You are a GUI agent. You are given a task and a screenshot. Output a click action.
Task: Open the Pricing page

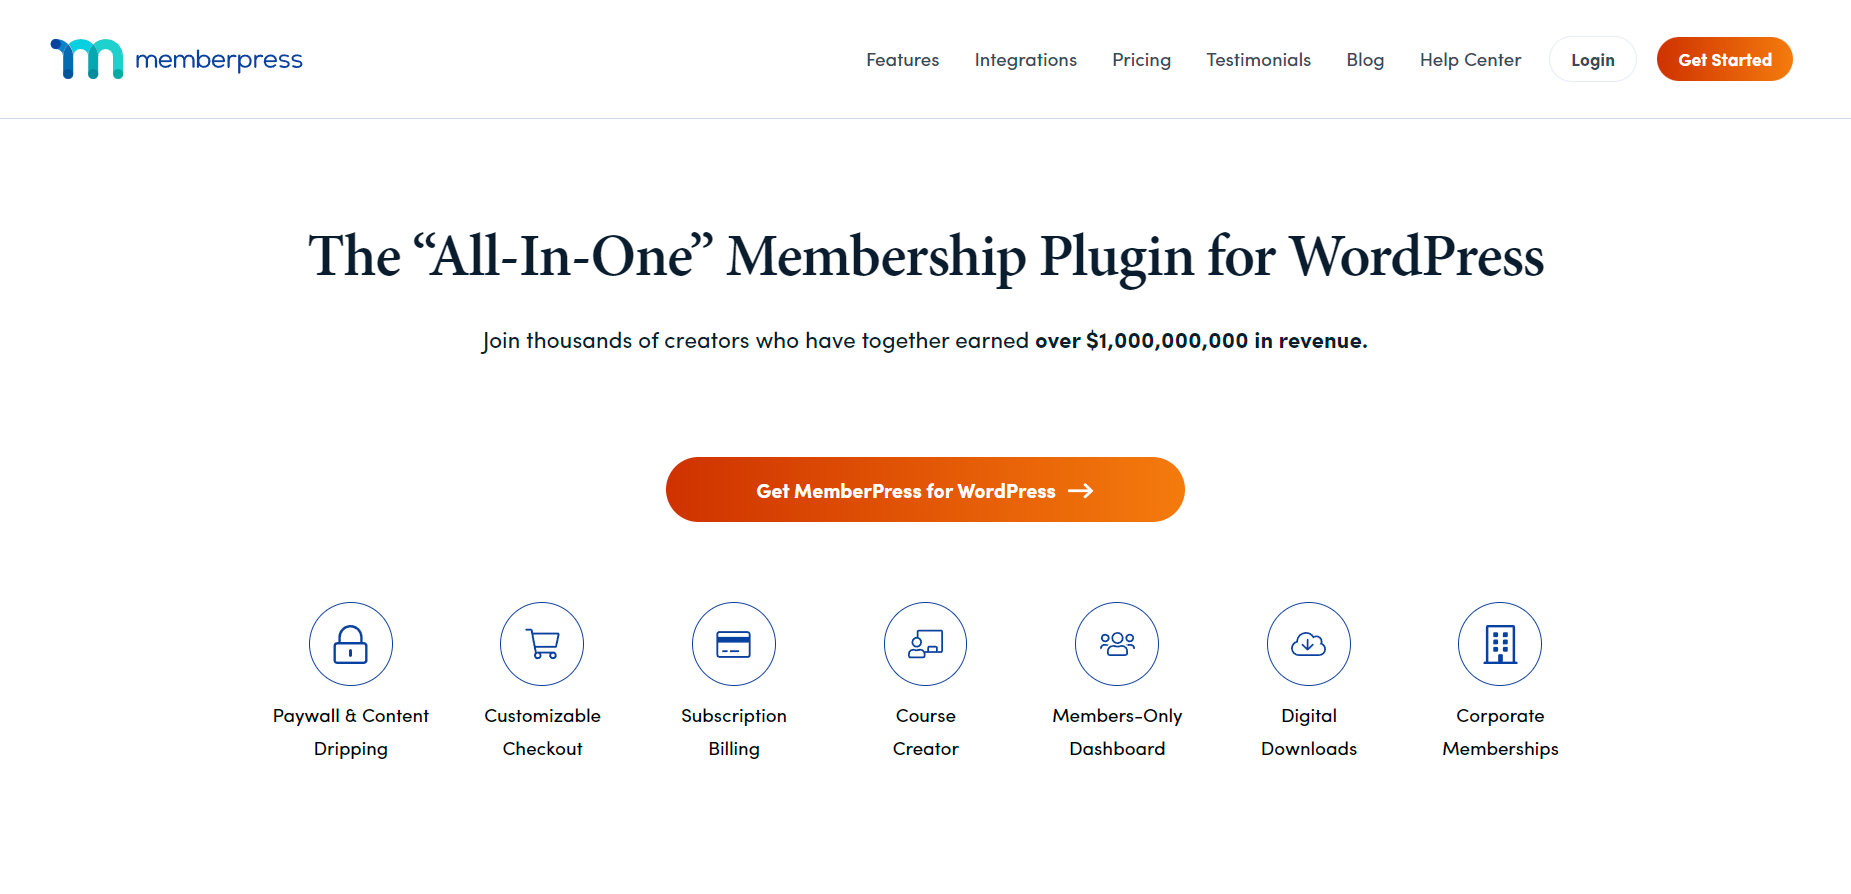tap(1141, 60)
